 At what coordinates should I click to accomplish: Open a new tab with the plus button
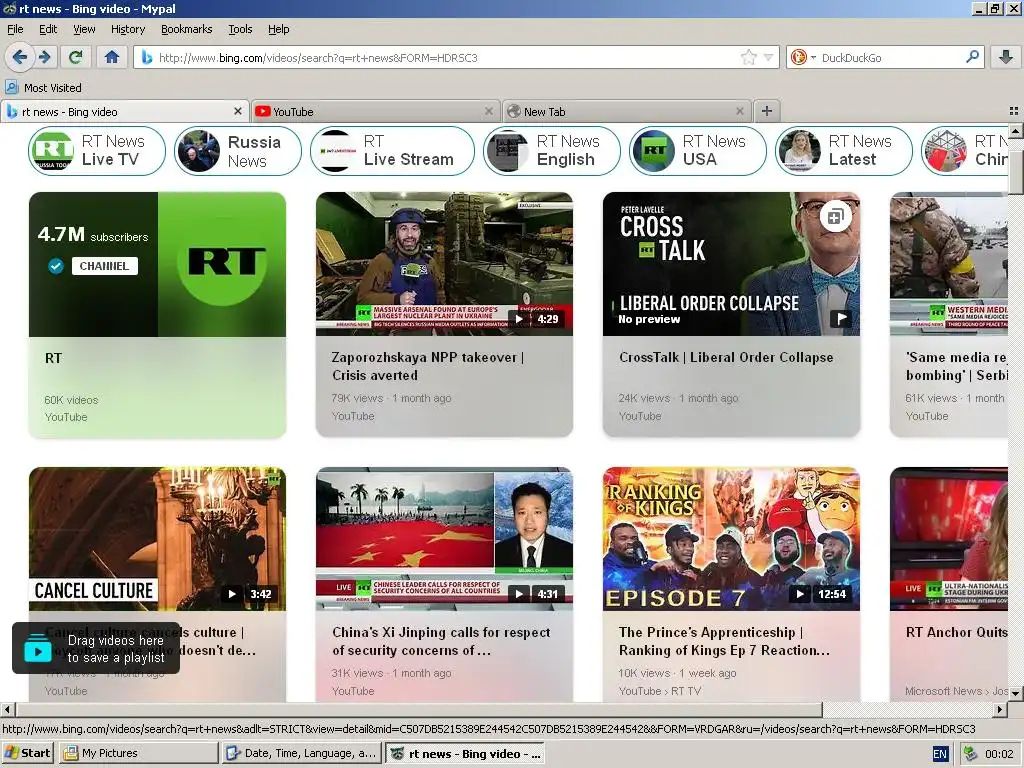(x=767, y=111)
